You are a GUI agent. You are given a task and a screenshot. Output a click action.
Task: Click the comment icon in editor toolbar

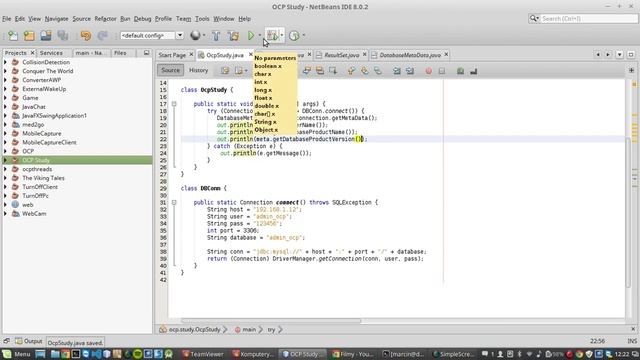[x=460, y=71]
